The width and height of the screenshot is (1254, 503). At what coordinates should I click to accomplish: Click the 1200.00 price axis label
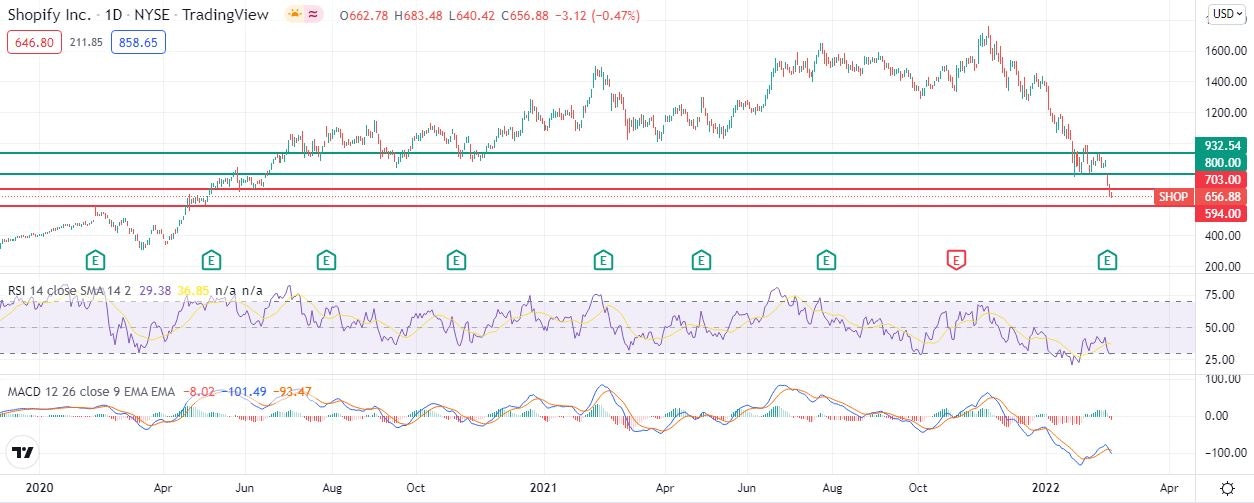point(1224,113)
